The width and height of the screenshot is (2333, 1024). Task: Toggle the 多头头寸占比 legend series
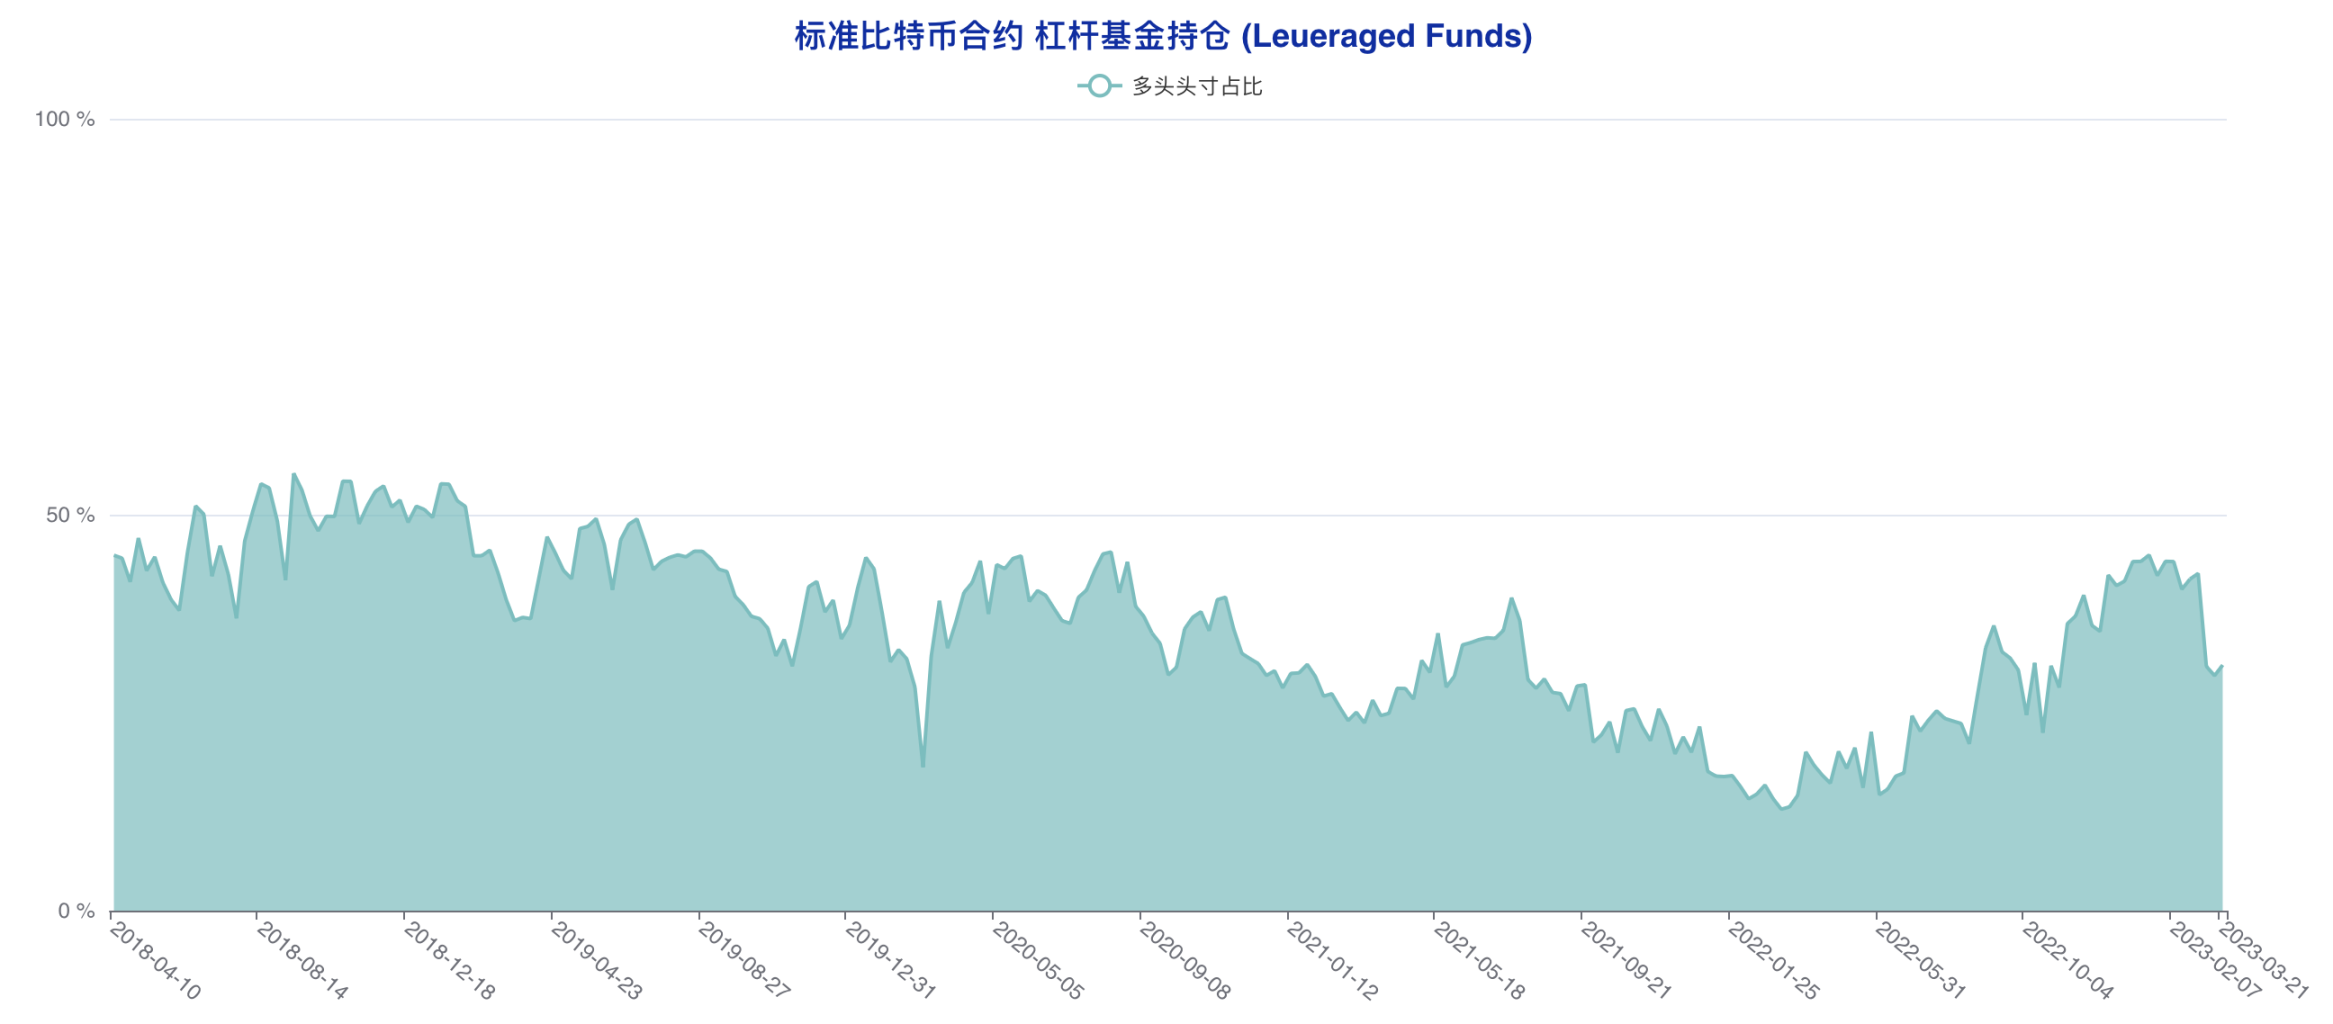click(x=1169, y=87)
